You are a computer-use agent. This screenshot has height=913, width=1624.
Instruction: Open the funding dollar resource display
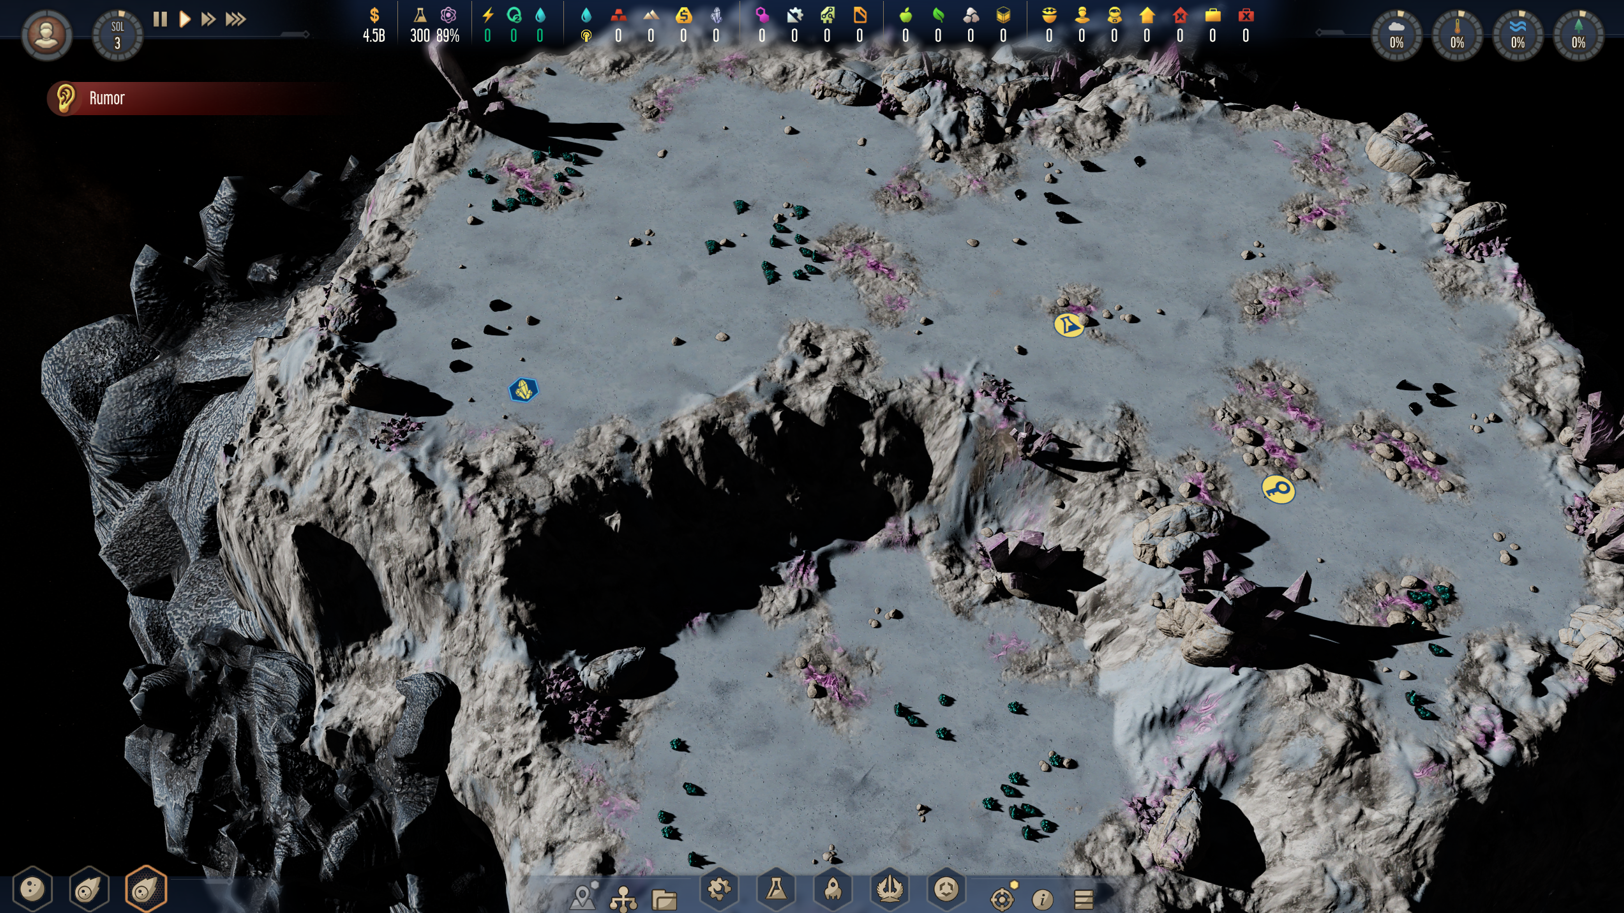pos(374,25)
